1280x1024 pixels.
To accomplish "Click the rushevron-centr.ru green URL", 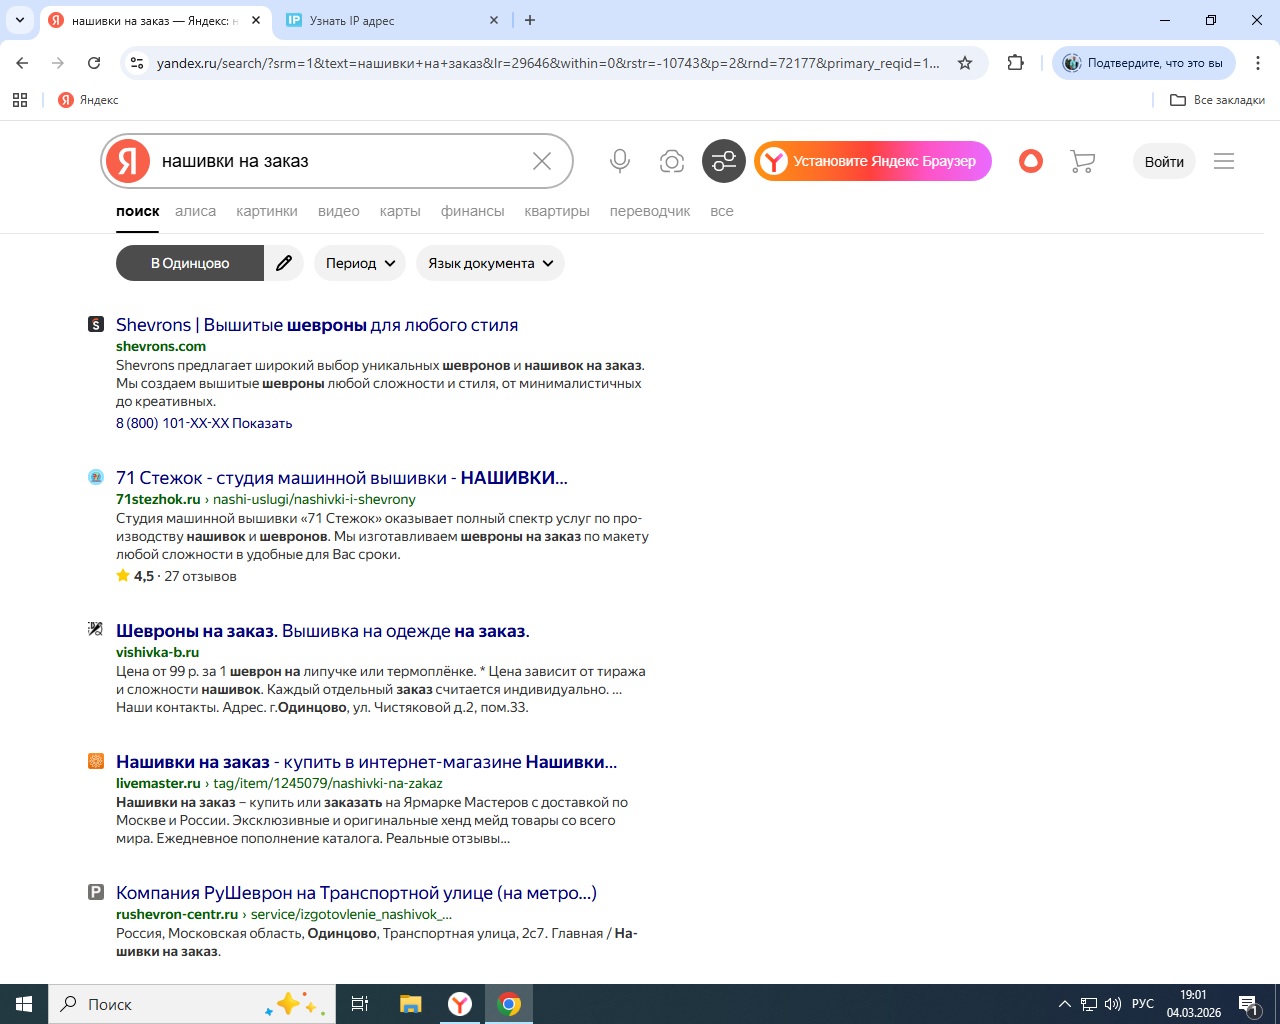I will coord(177,914).
